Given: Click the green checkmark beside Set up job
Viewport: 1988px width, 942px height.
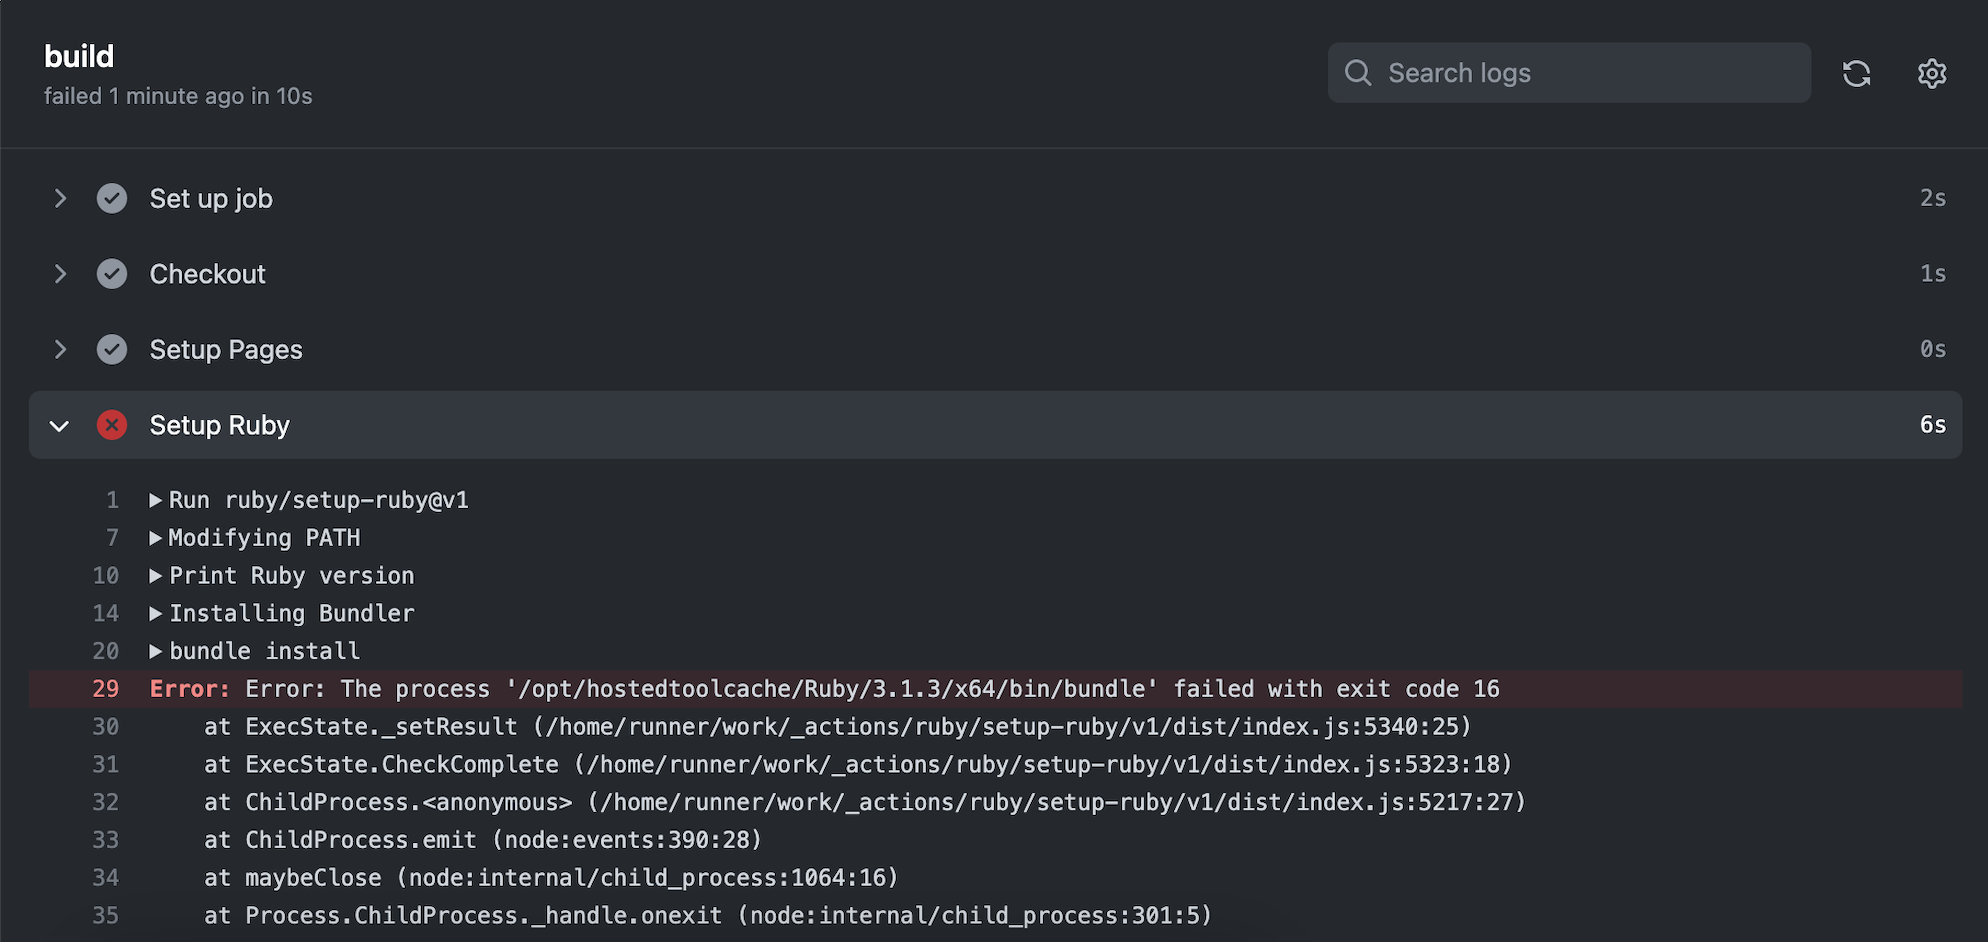Looking at the screenshot, I should [x=111, y=198].
